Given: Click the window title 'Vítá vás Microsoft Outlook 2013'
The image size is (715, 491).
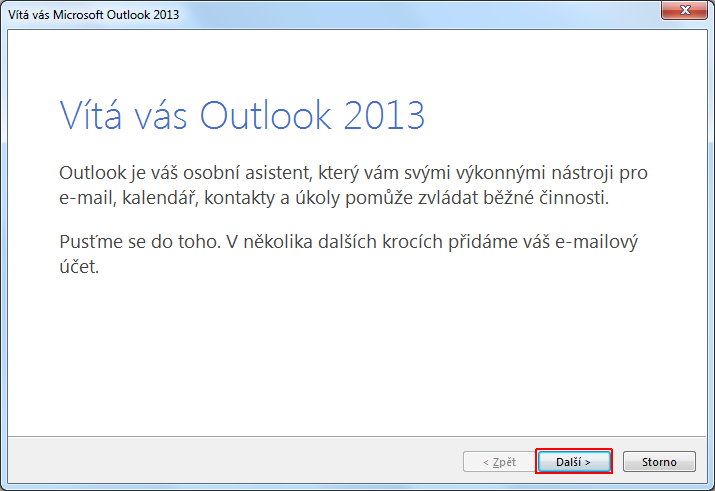Looking at the screenshot, I should 93,15.
